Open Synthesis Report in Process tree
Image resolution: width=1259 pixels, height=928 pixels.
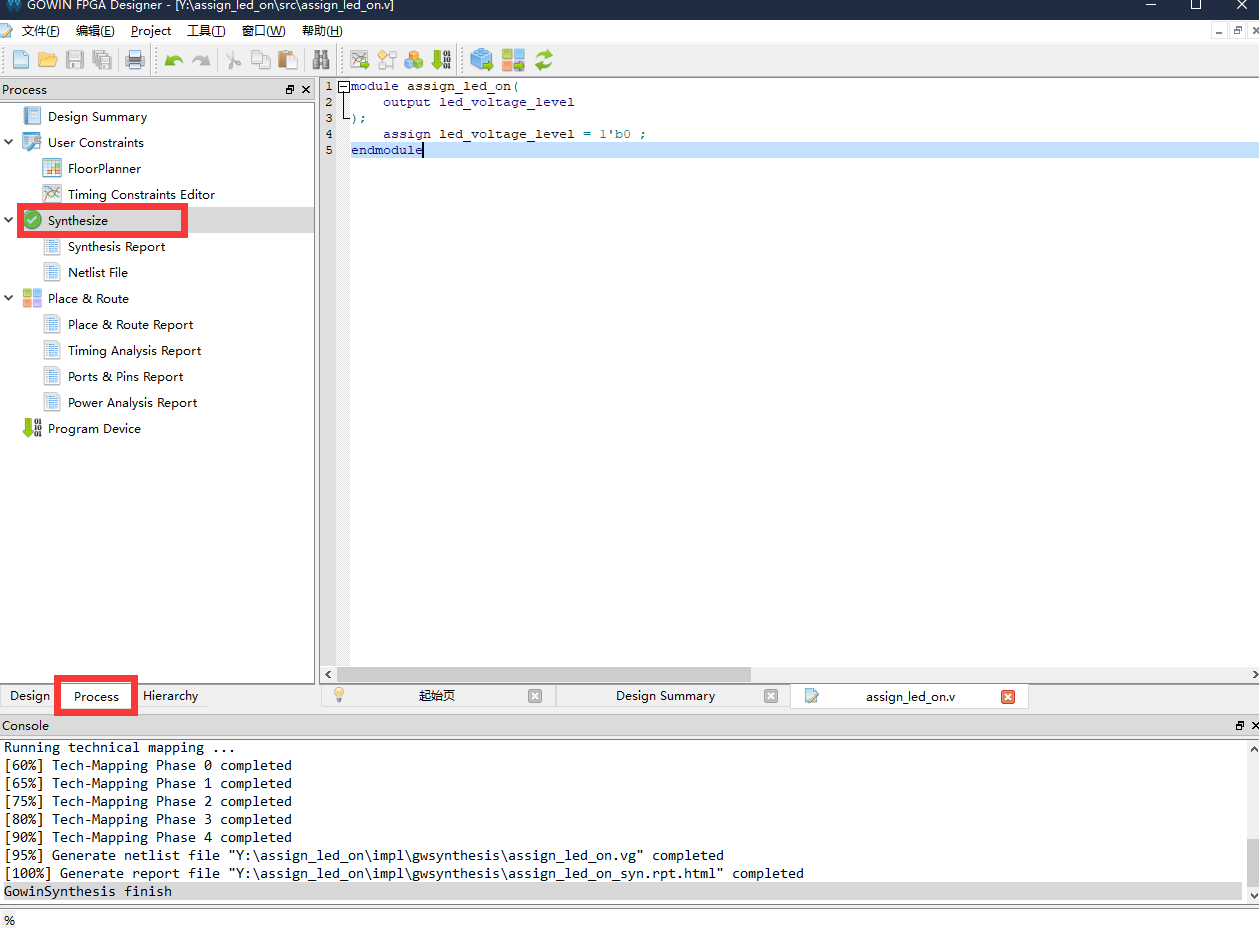coord(116,247)
